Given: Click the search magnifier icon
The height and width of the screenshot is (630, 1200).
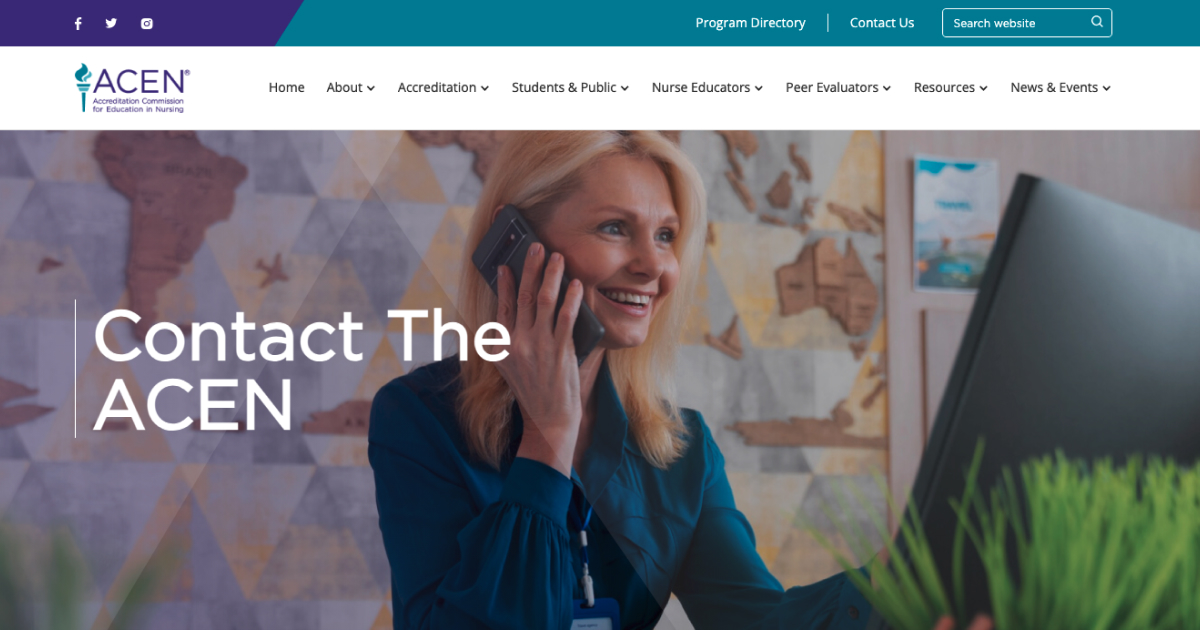Looking at the screenshot, I should tap(1097, 22).
